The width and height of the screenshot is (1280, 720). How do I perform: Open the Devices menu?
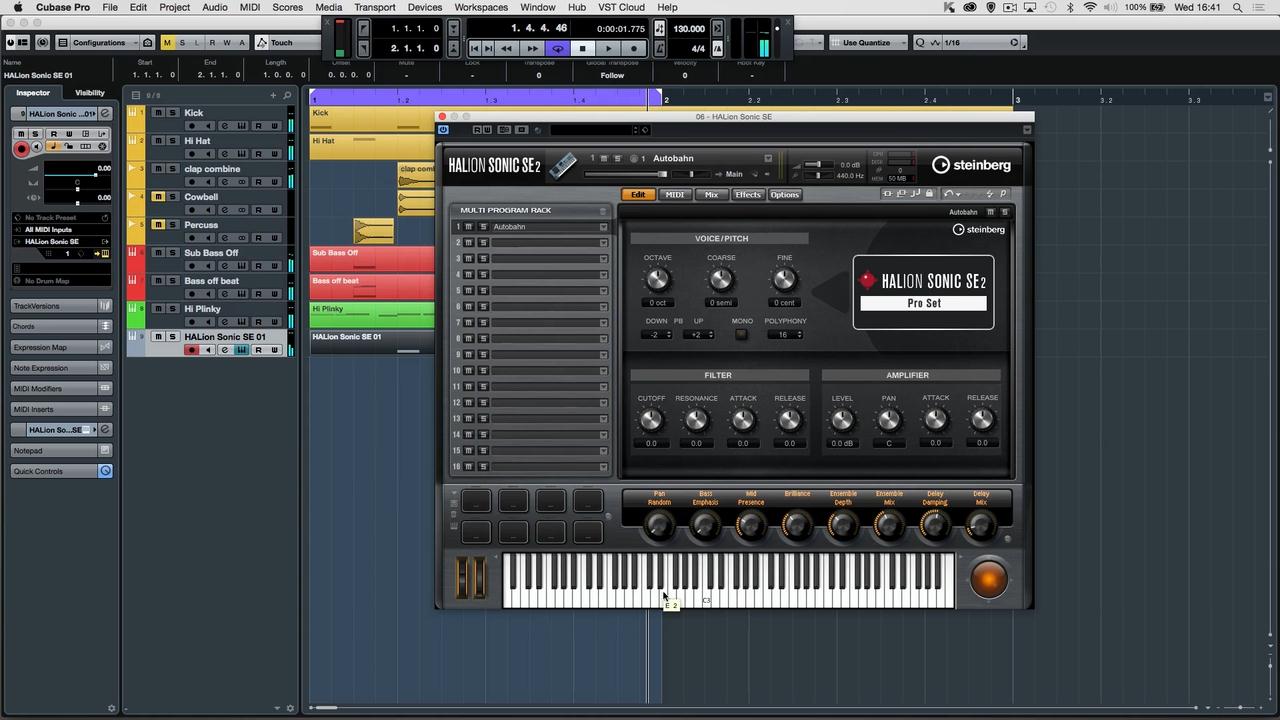[x=424, y=7]
